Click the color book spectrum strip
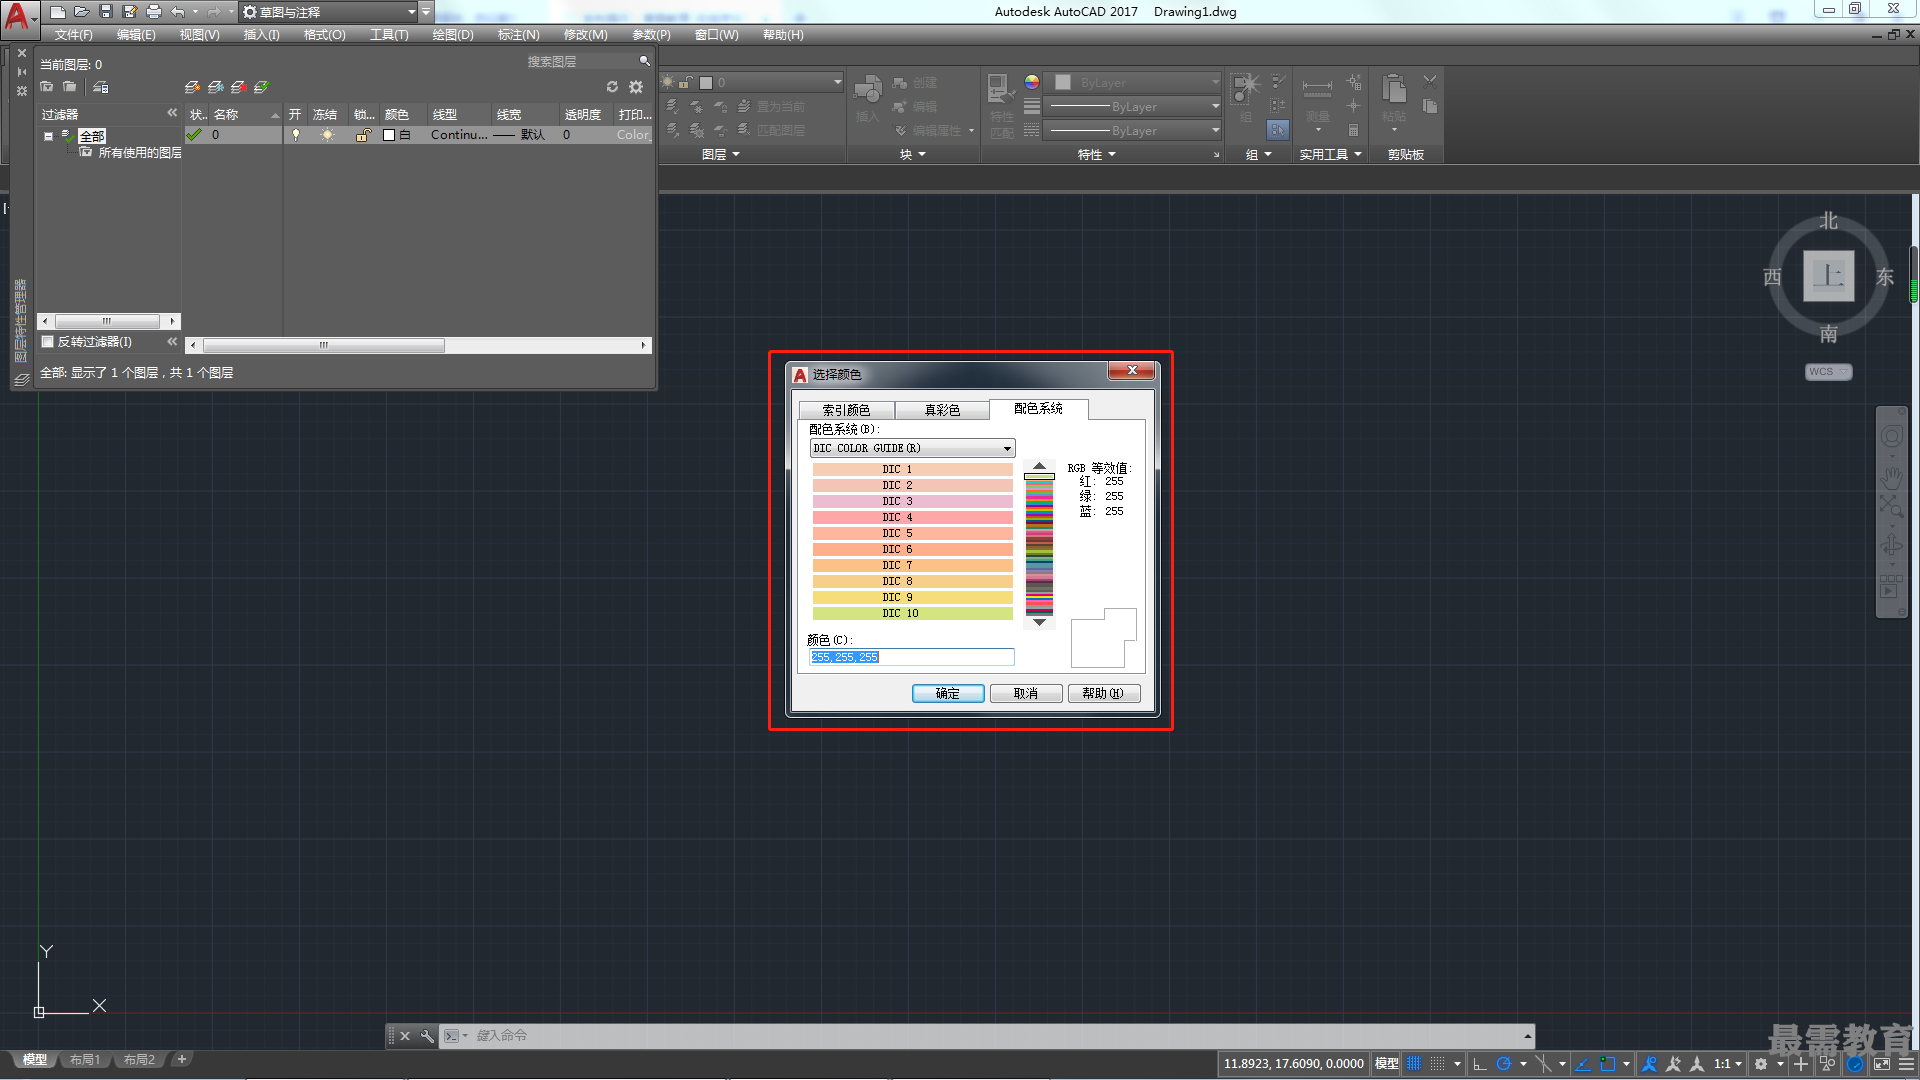This screenshot has height=1080, width=1920. pos(1039,545)
